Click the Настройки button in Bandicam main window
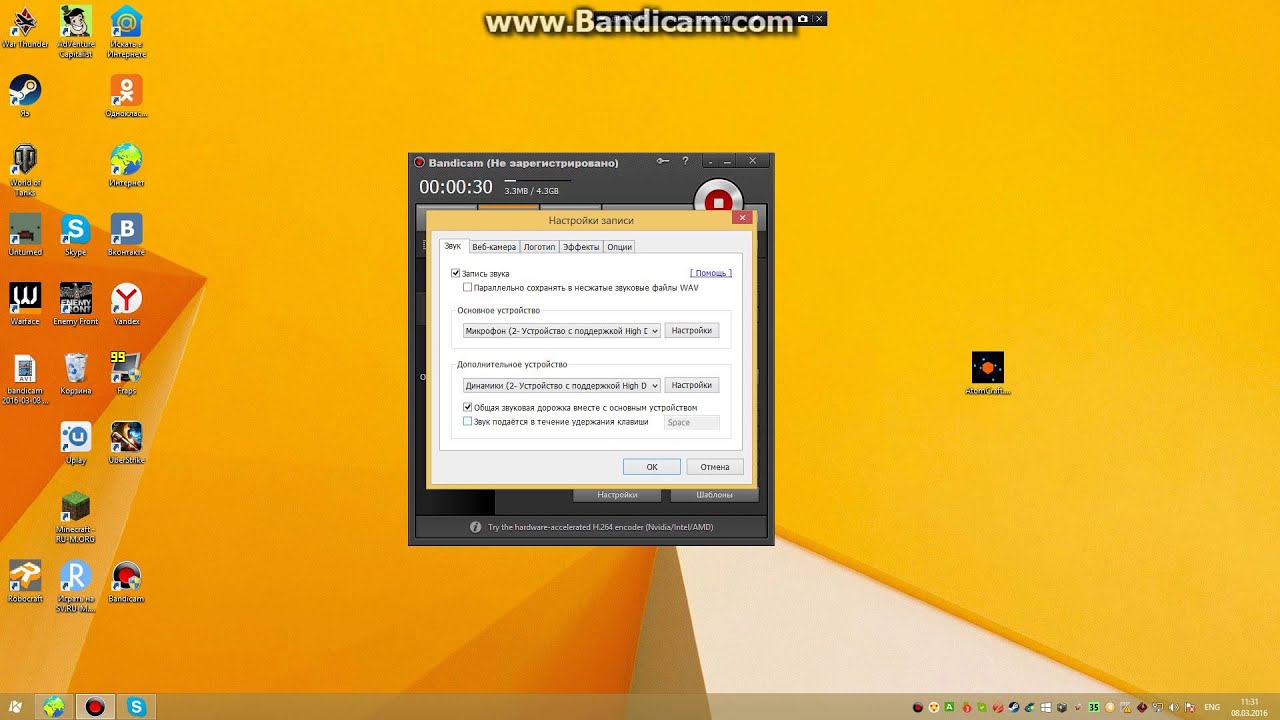 pyautogui.click(x=617, y=495)
